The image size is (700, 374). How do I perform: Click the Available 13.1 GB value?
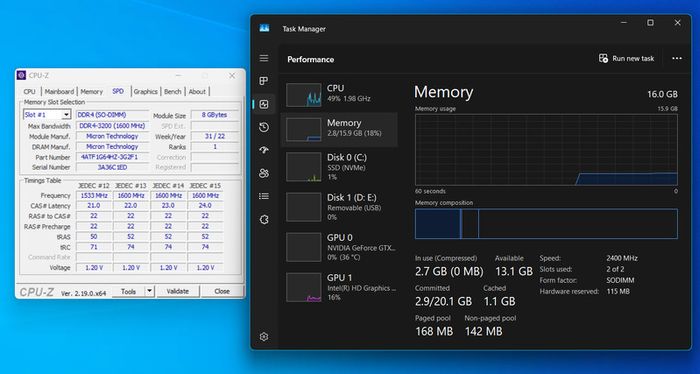[514, 271]
